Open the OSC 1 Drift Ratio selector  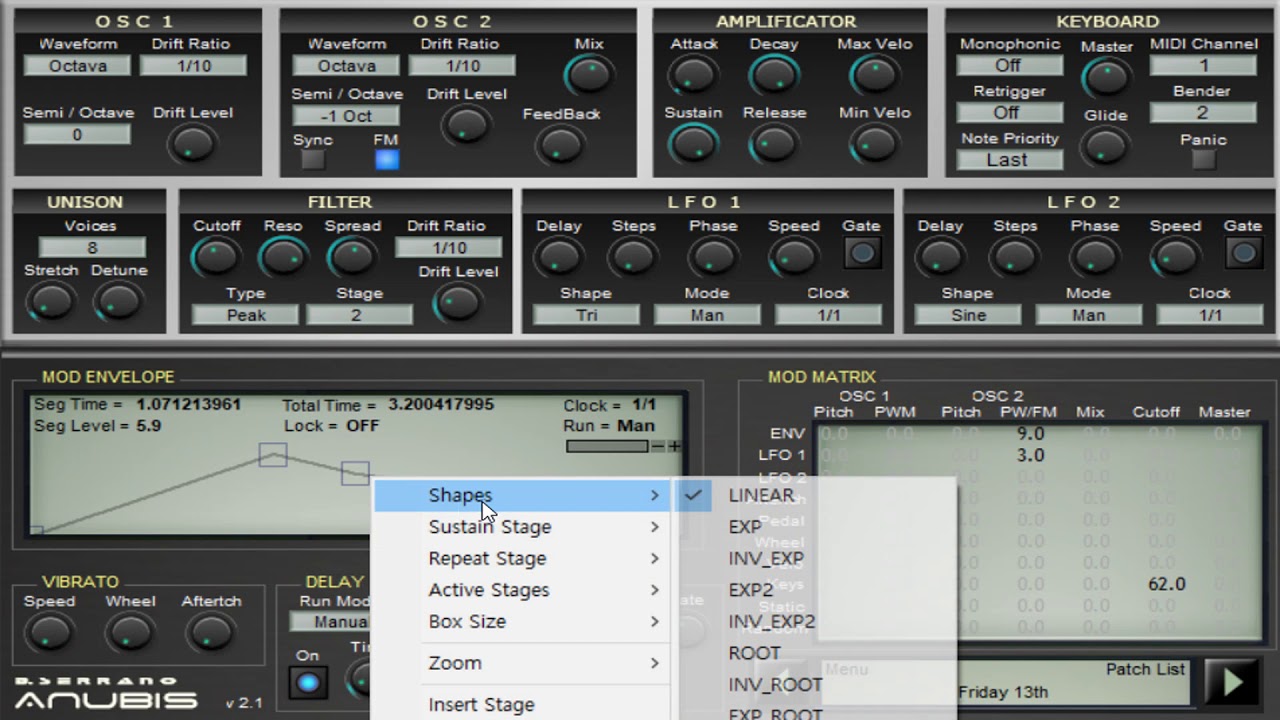pyautogui.click(x=193, y=65)
